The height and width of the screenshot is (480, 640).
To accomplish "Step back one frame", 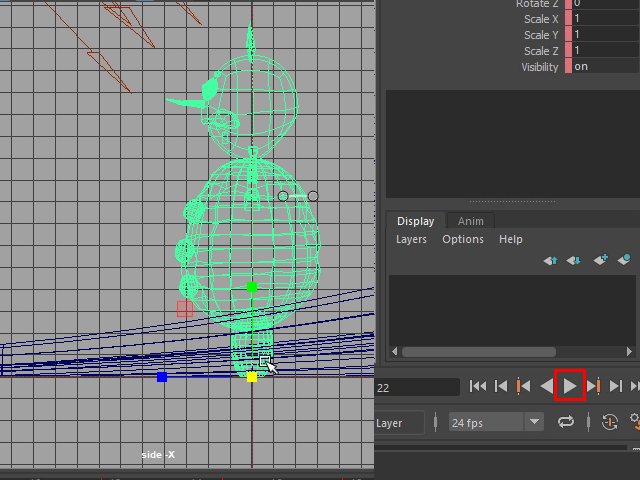I will coord(501,386).
